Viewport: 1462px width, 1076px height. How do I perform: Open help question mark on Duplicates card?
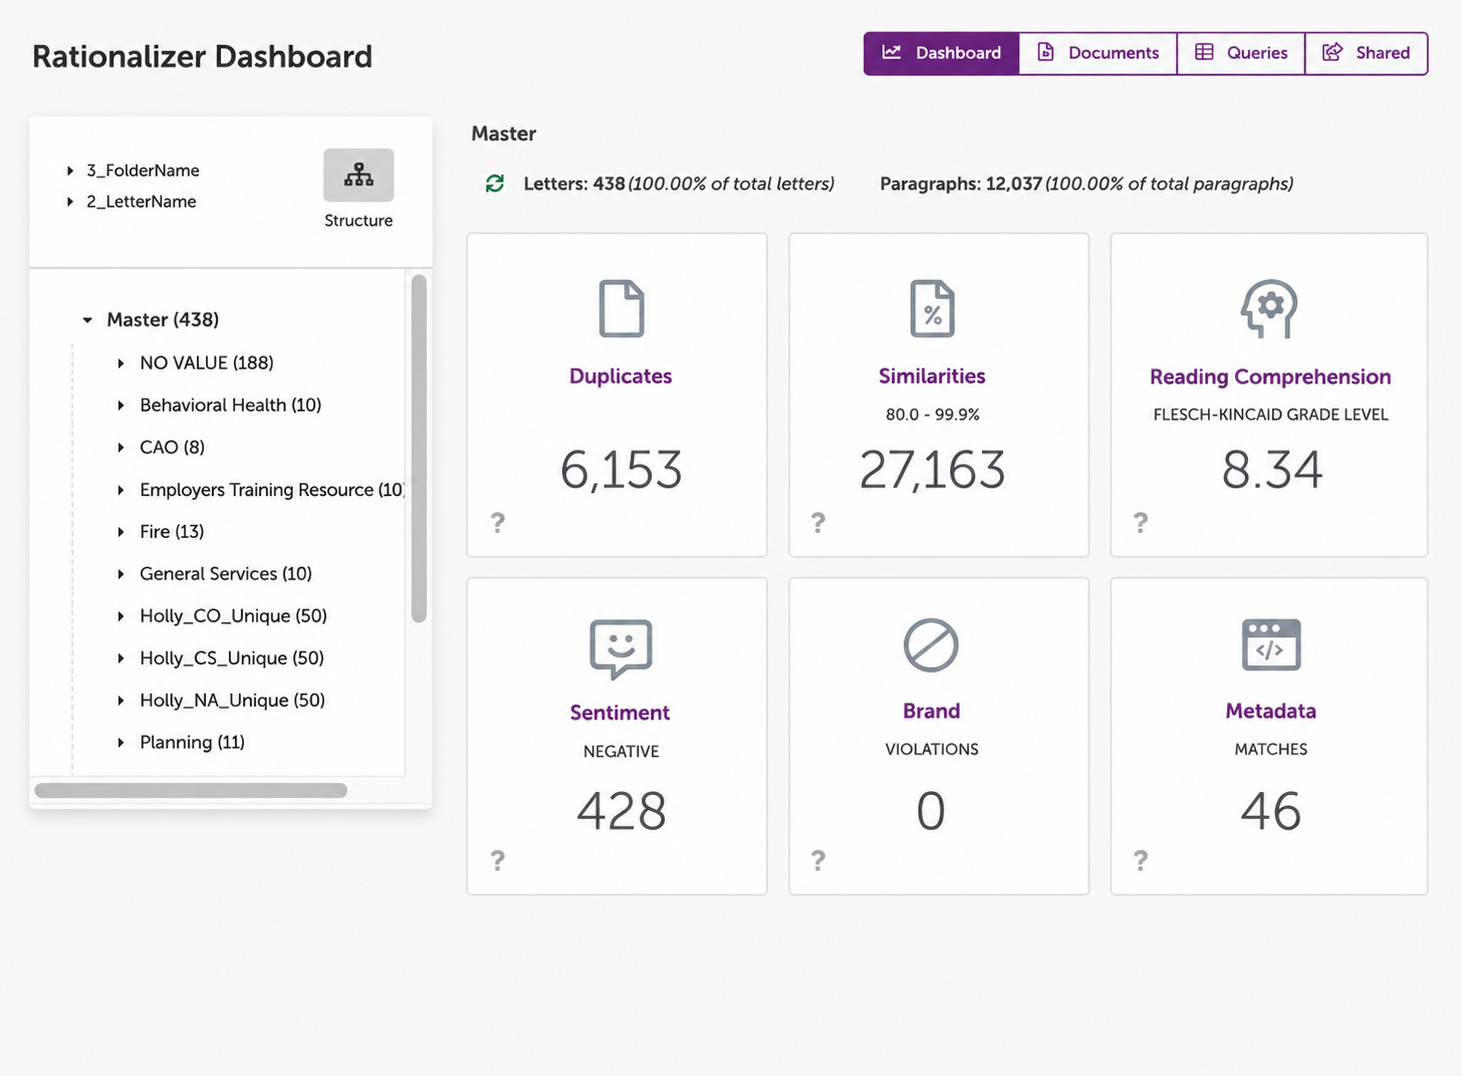[498, 522]
